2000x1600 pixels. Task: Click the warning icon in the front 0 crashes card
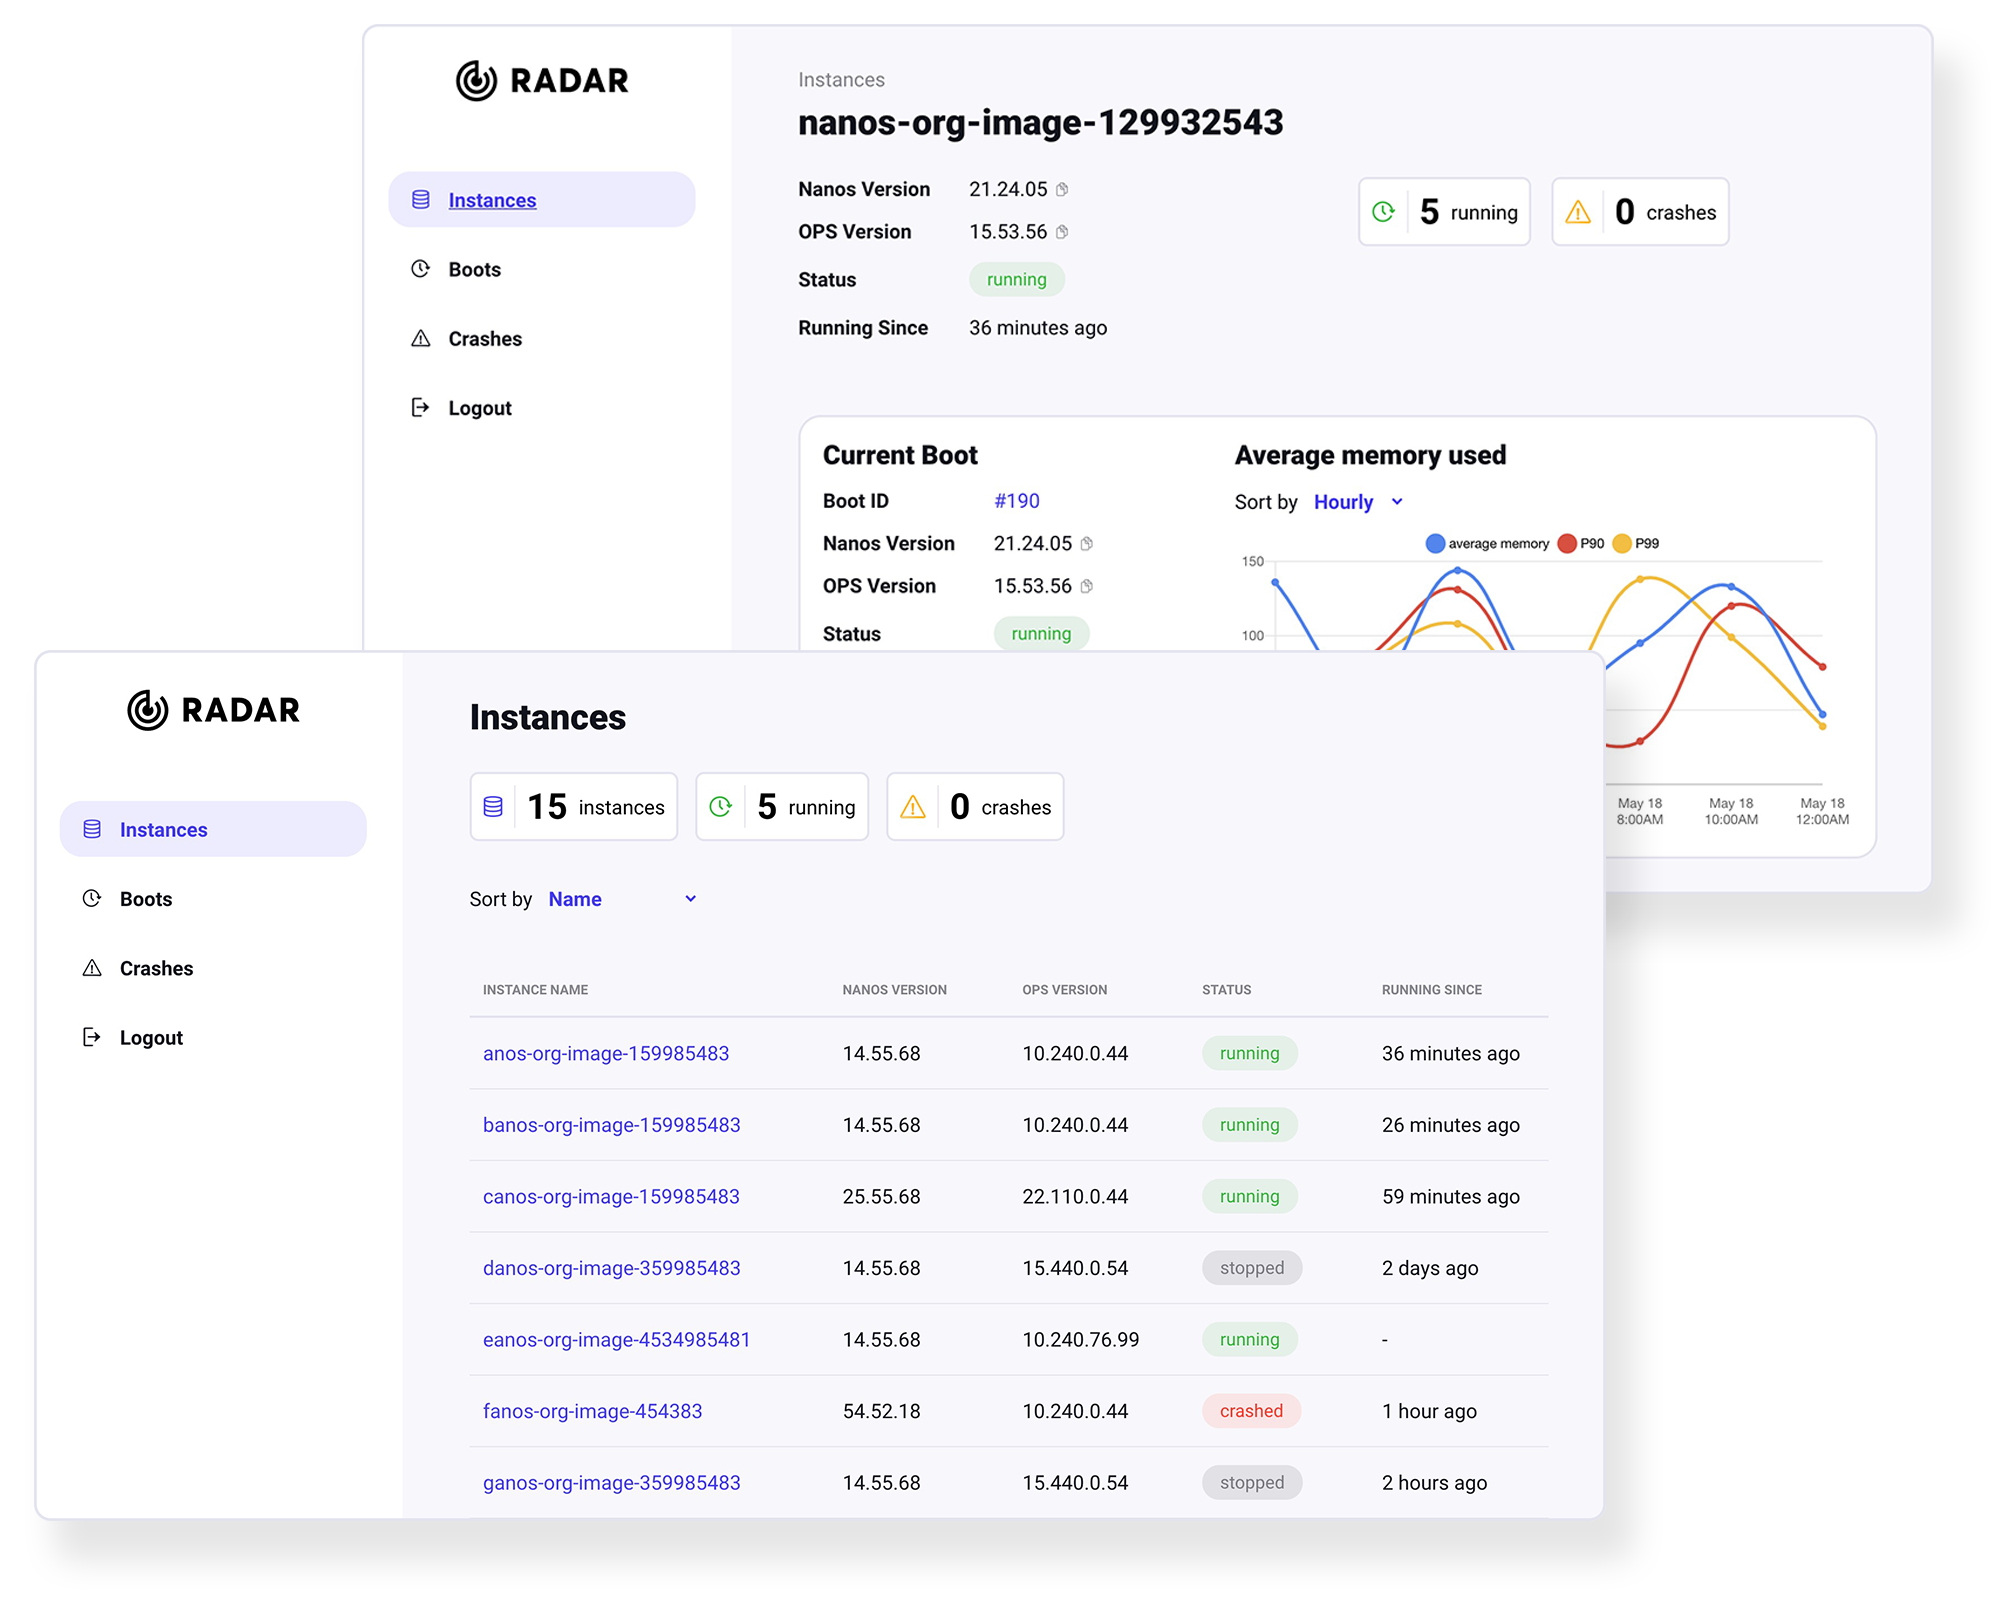tap(913, 807)
